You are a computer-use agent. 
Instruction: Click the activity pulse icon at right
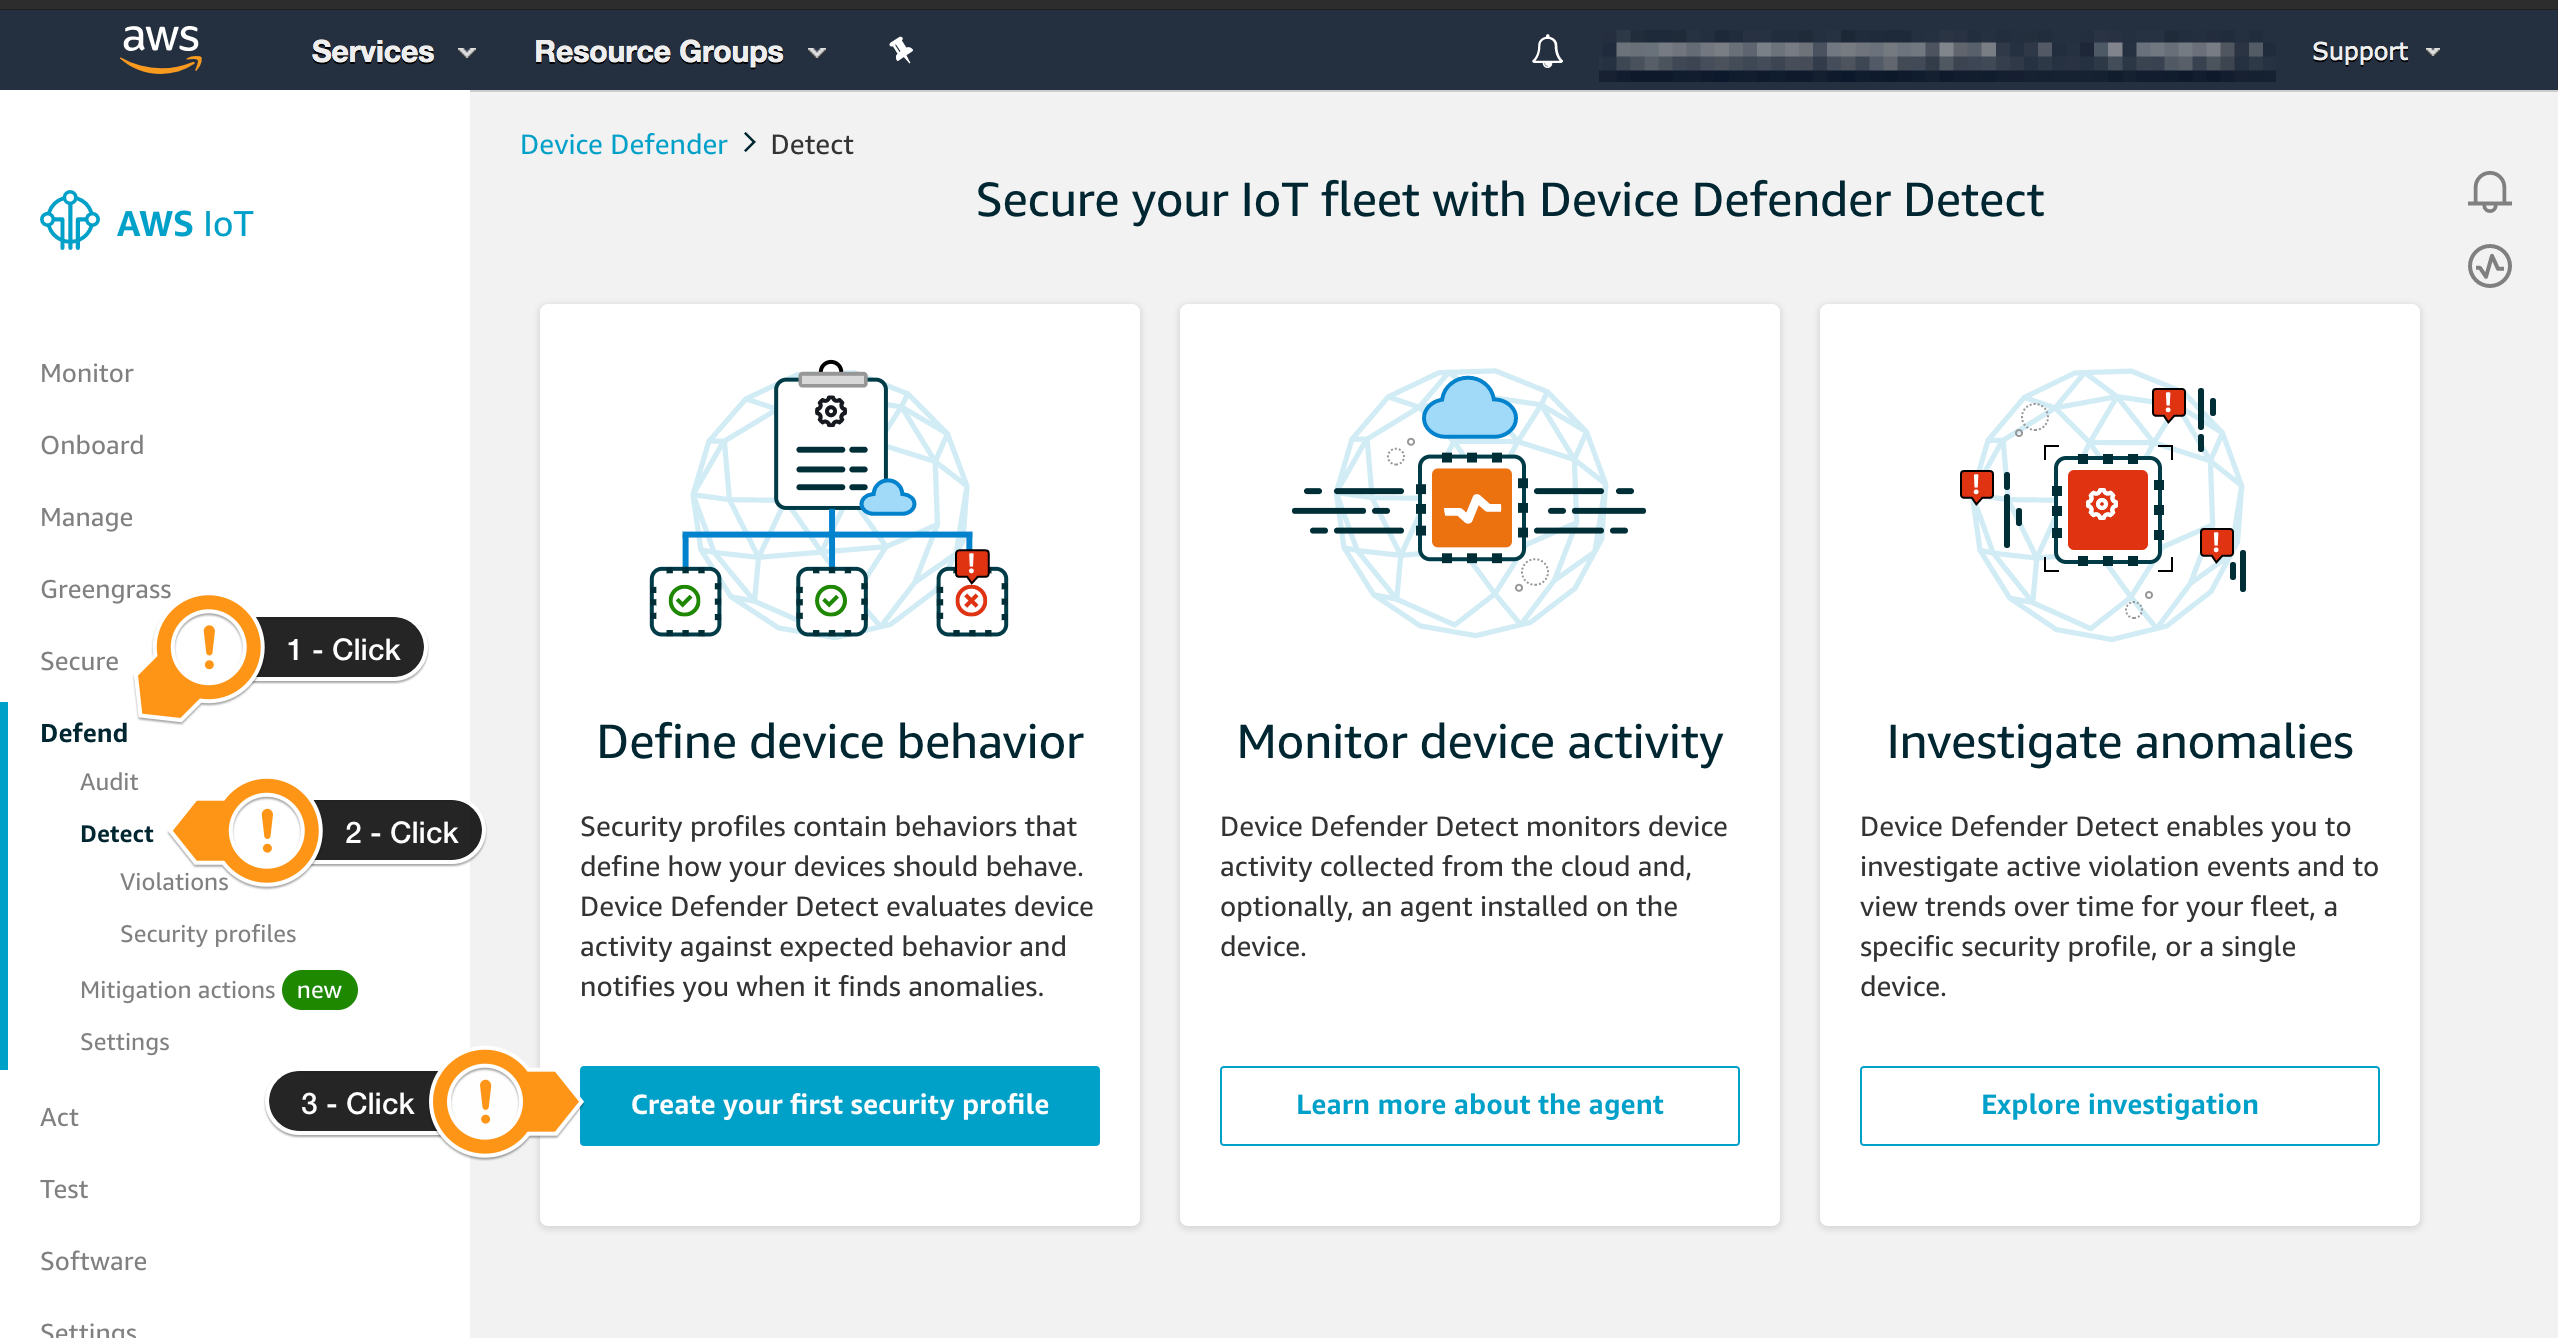click(2489, 267)
